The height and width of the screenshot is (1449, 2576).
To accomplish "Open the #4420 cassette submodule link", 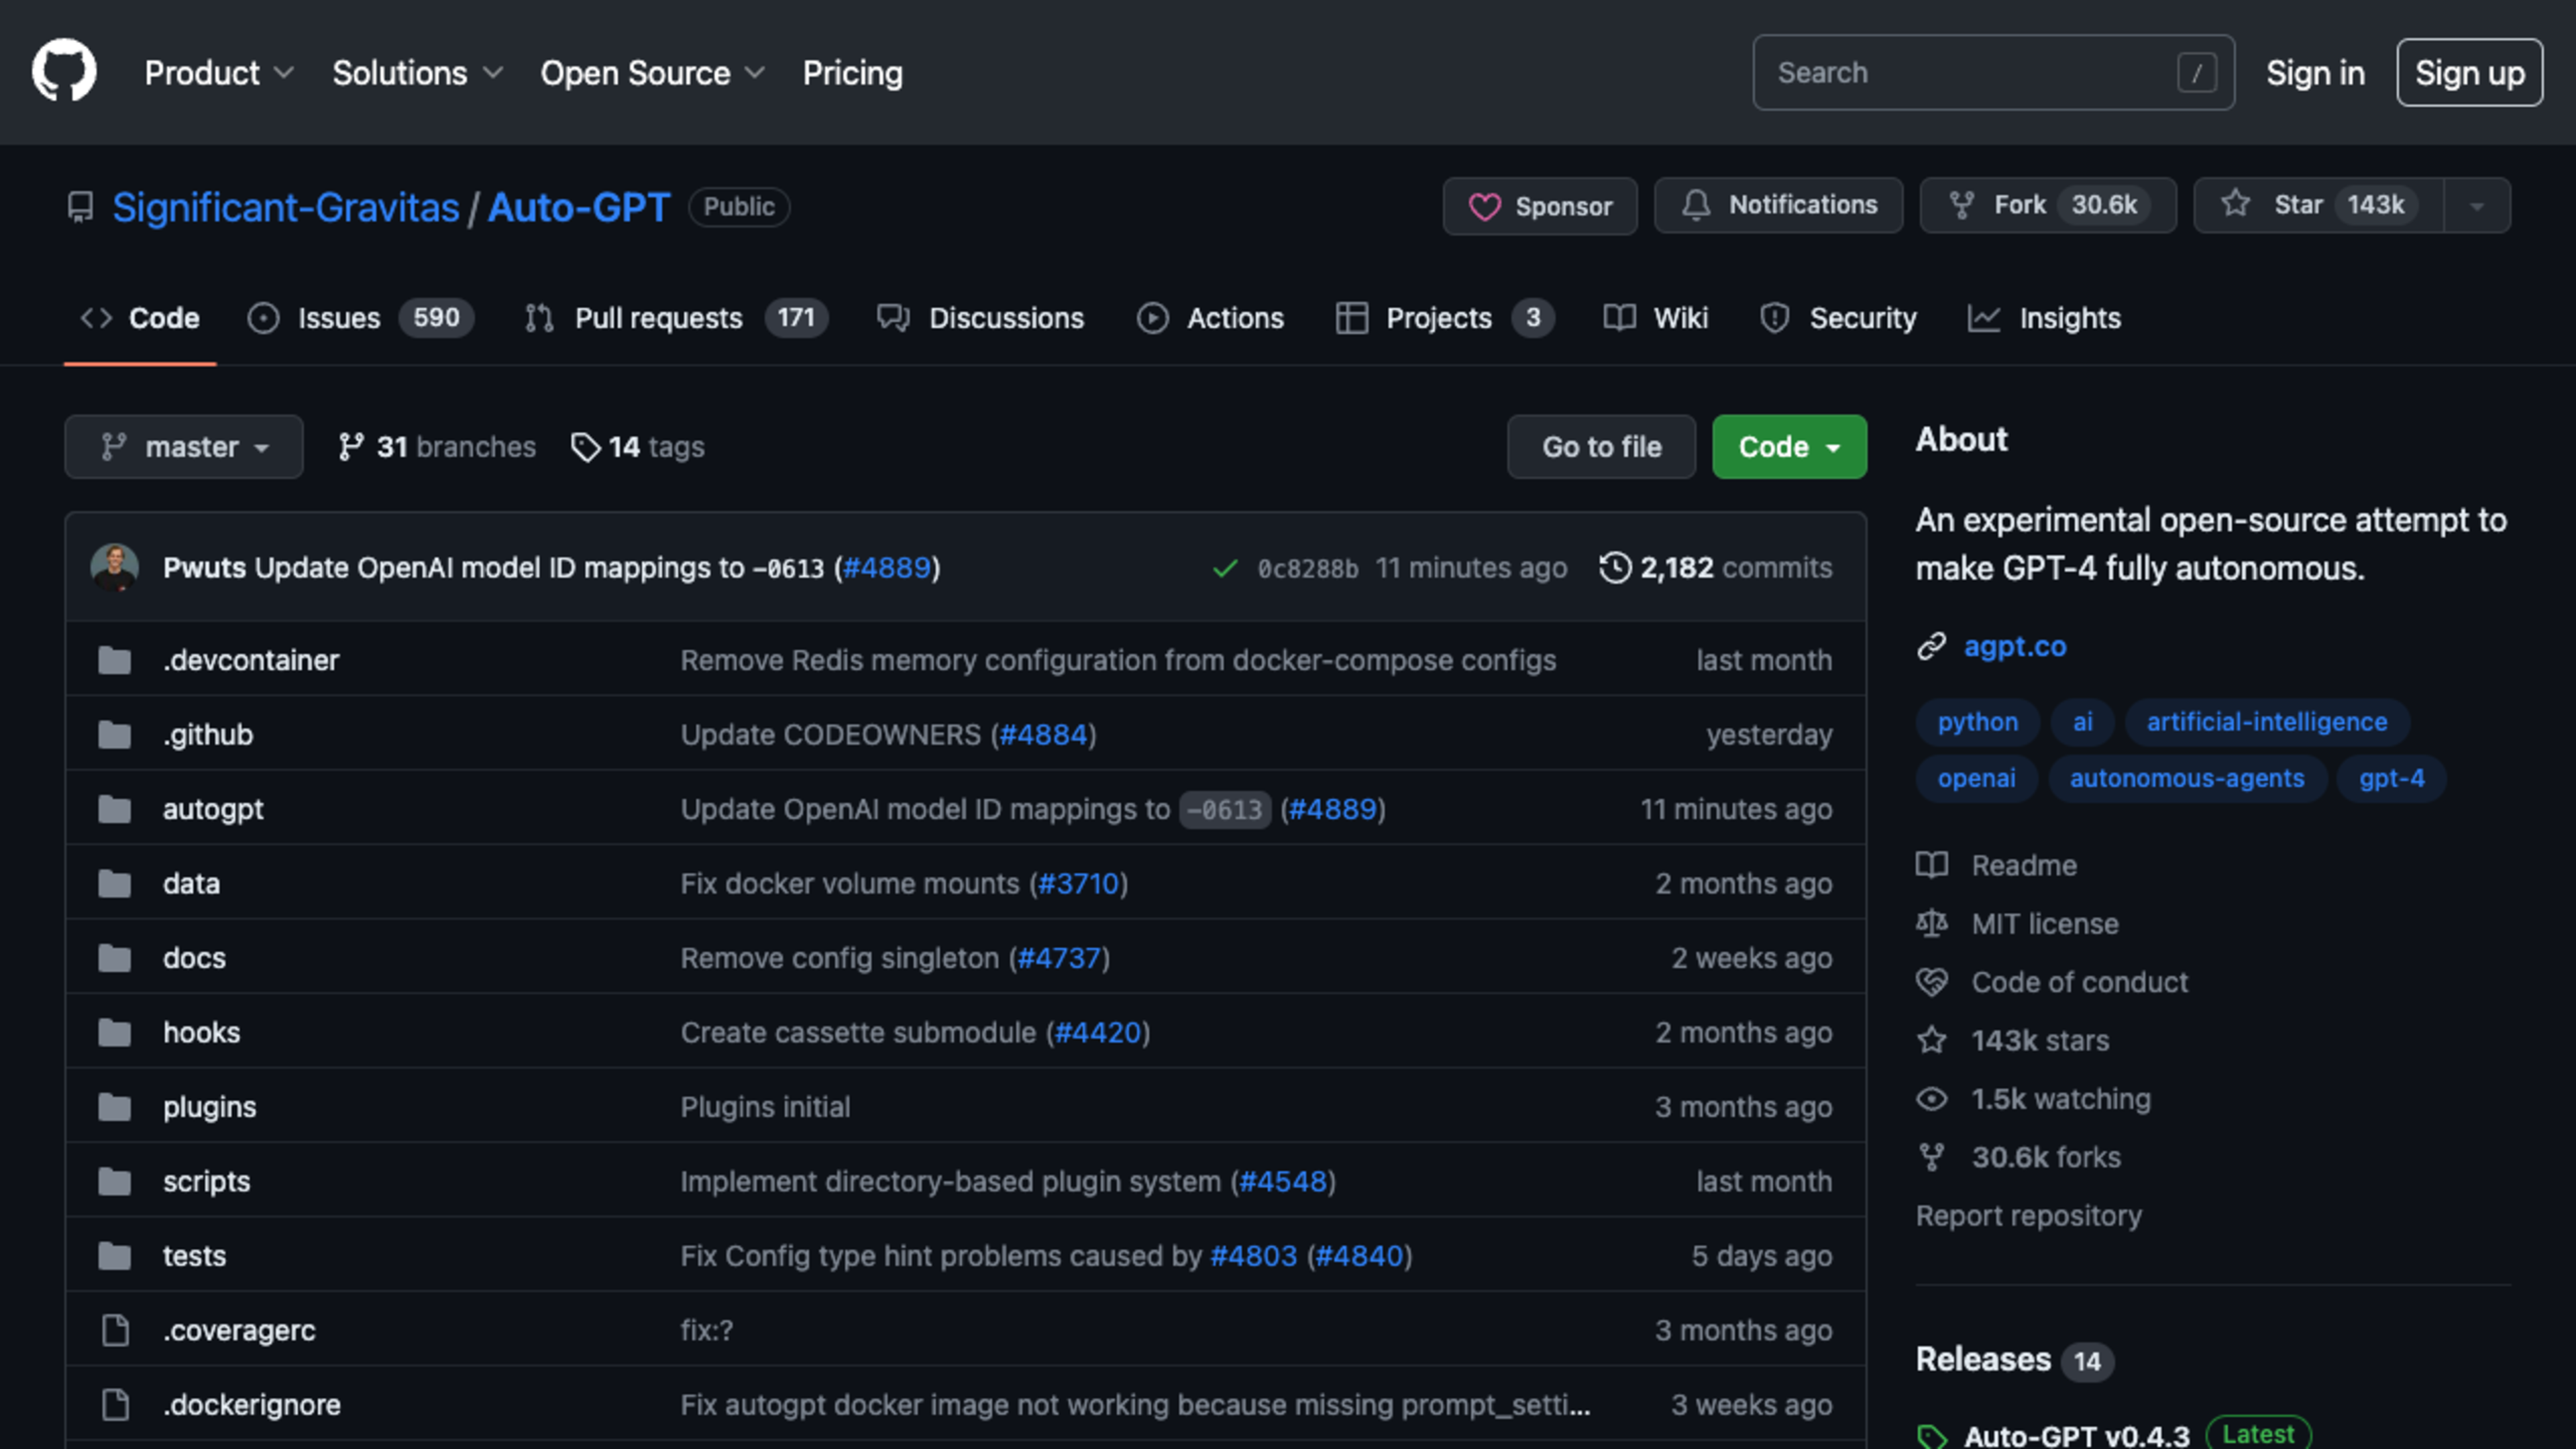I will point(1098,1032).
